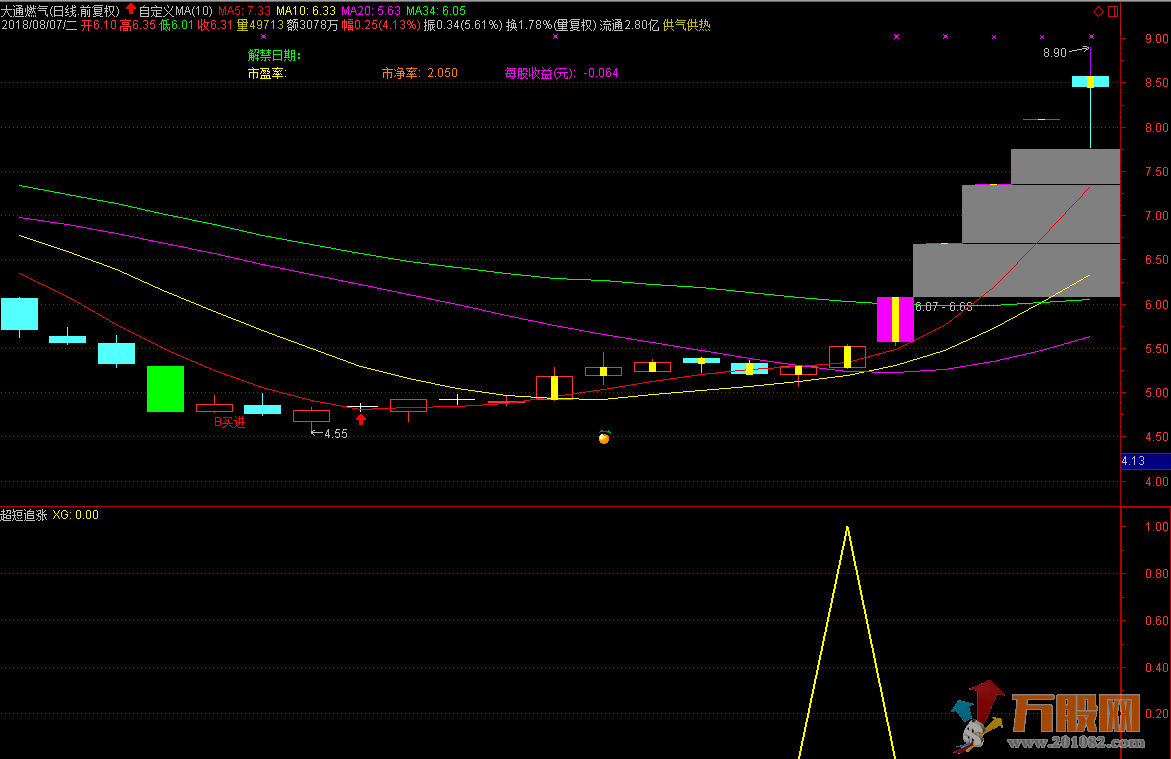1171x759 pixels.
Task: Open the 大通燃气(日线.前复权) stock title
Action: coord(60,10)
